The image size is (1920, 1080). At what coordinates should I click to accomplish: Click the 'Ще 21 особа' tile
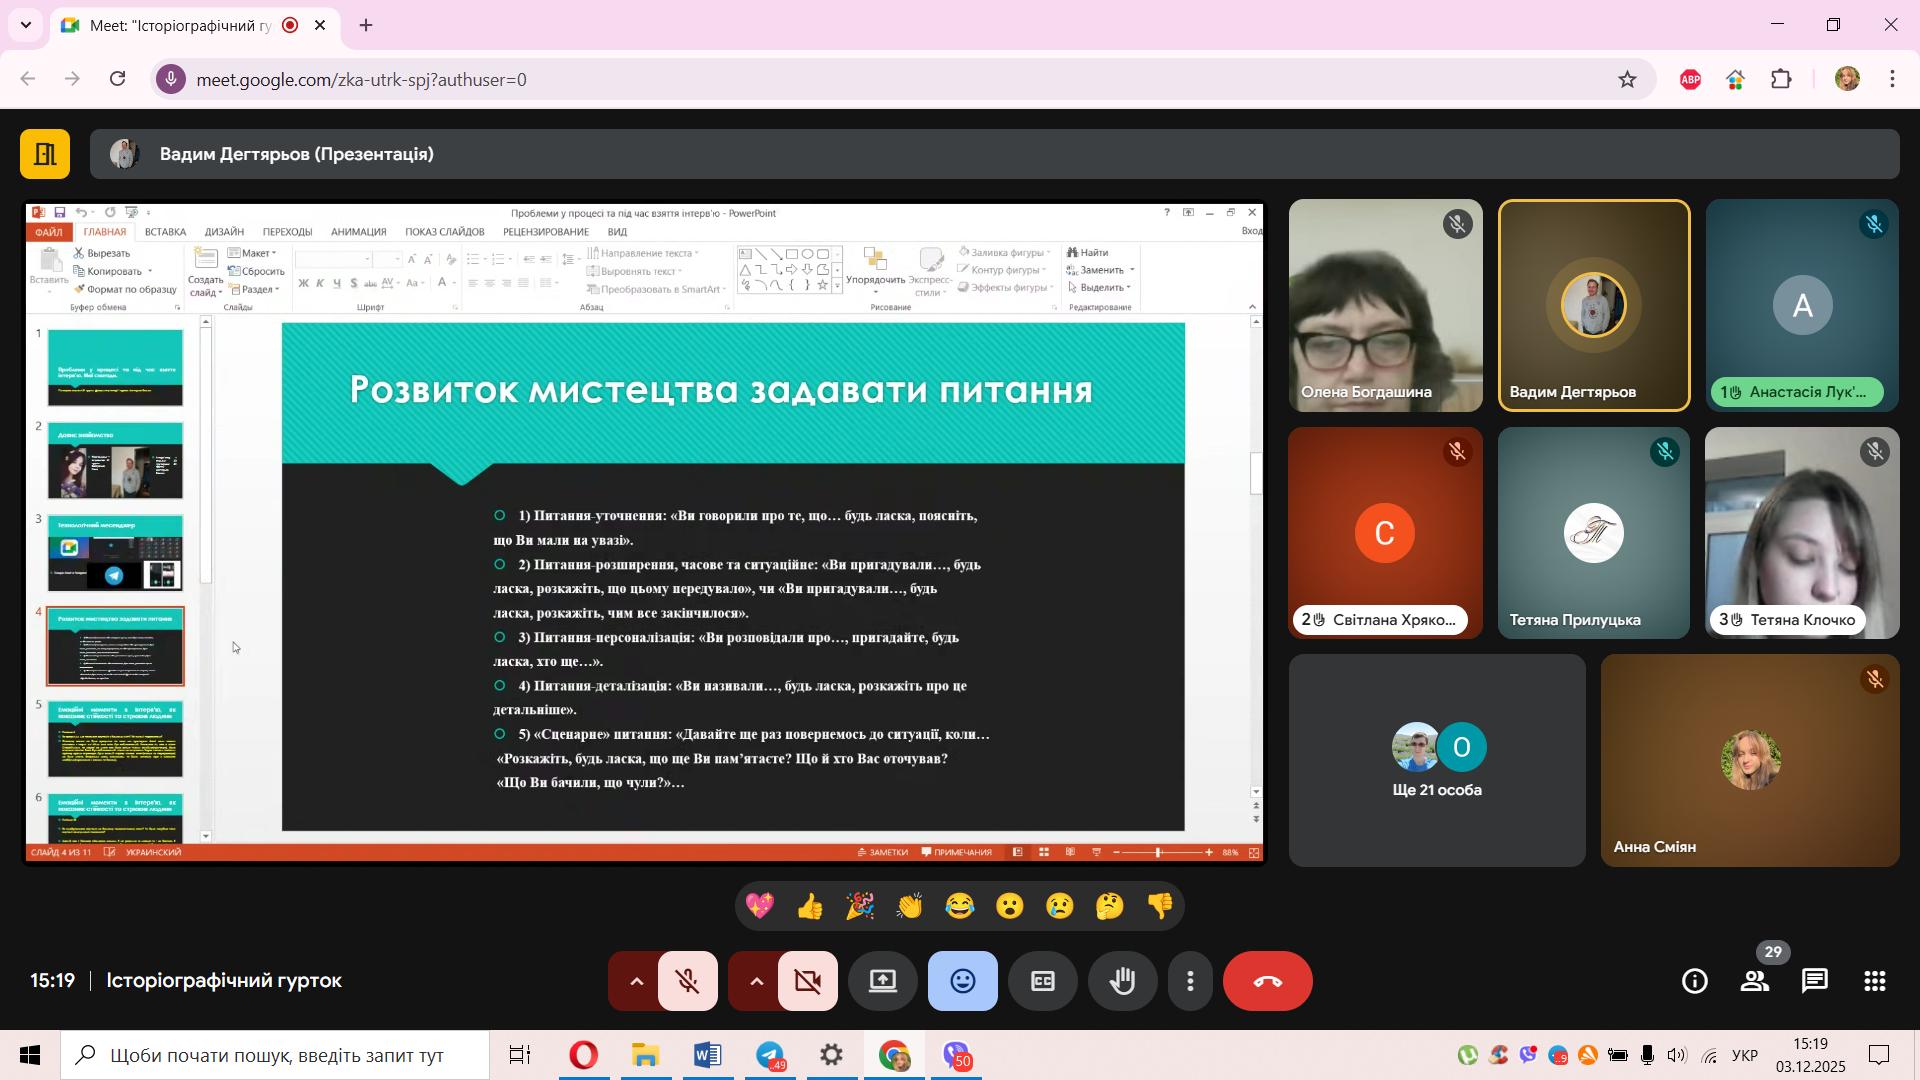[1437, 761]
